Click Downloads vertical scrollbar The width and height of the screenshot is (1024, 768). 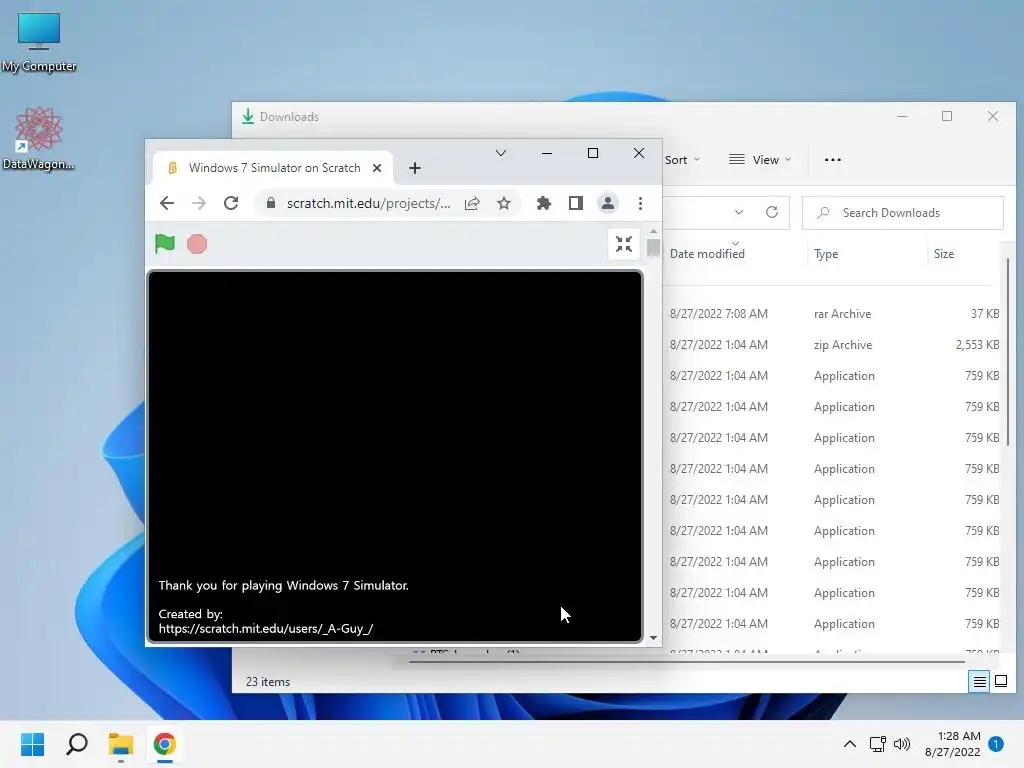(x=1008, y=353)
